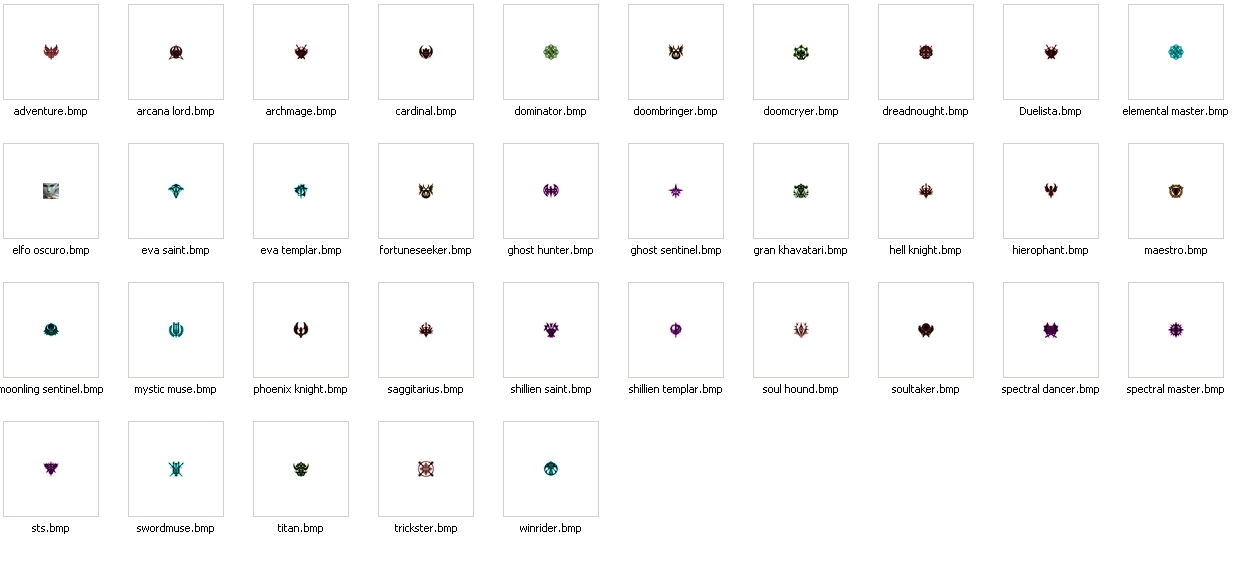Click the shillien templar.bmp icon
This screenshot has height=569, width=1259.
pos(676,330)
